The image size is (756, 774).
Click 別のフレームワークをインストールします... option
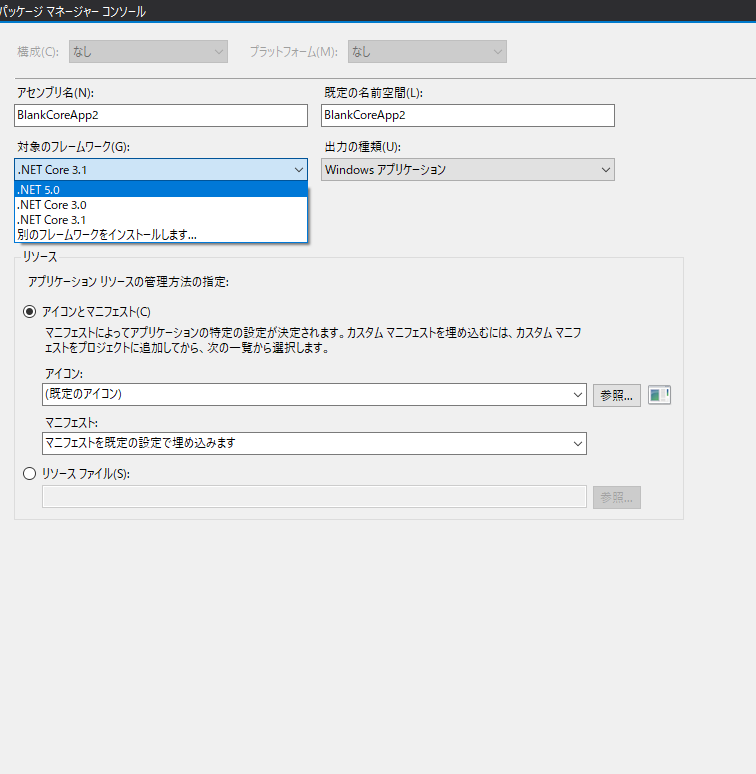[161, 234]
